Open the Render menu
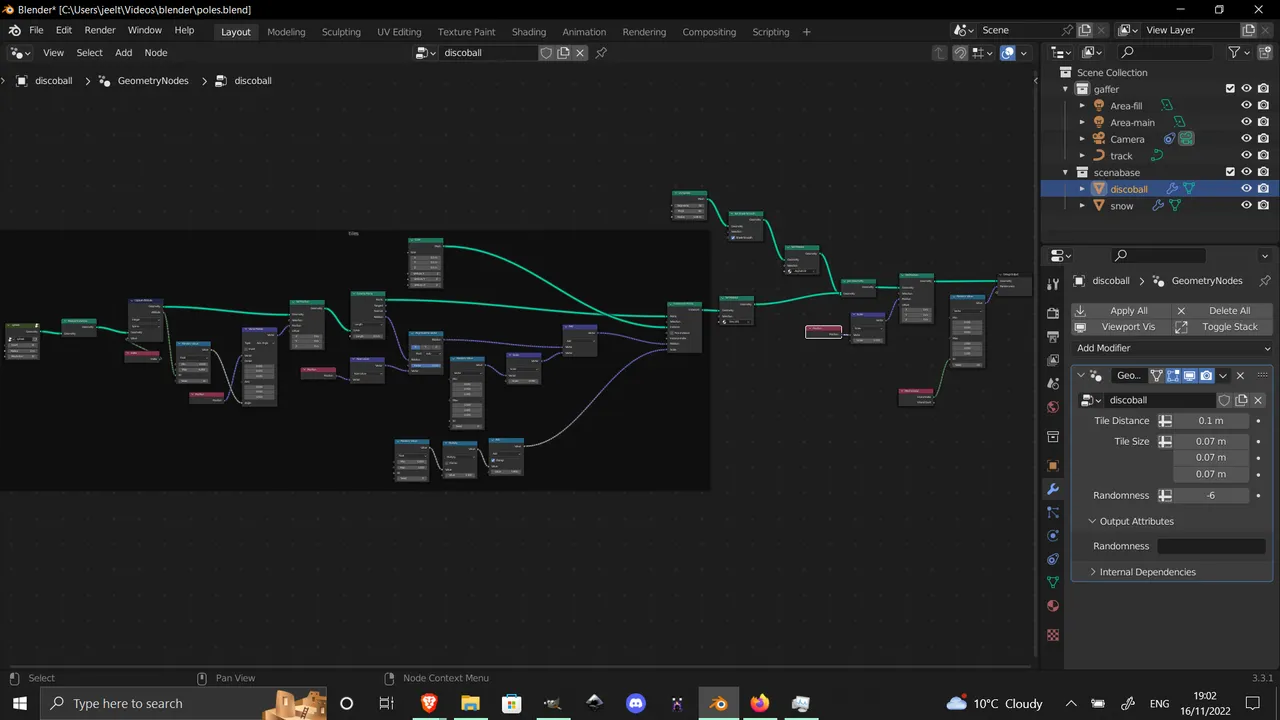This screenshot has height=720, width=1280. click(100, 30)
